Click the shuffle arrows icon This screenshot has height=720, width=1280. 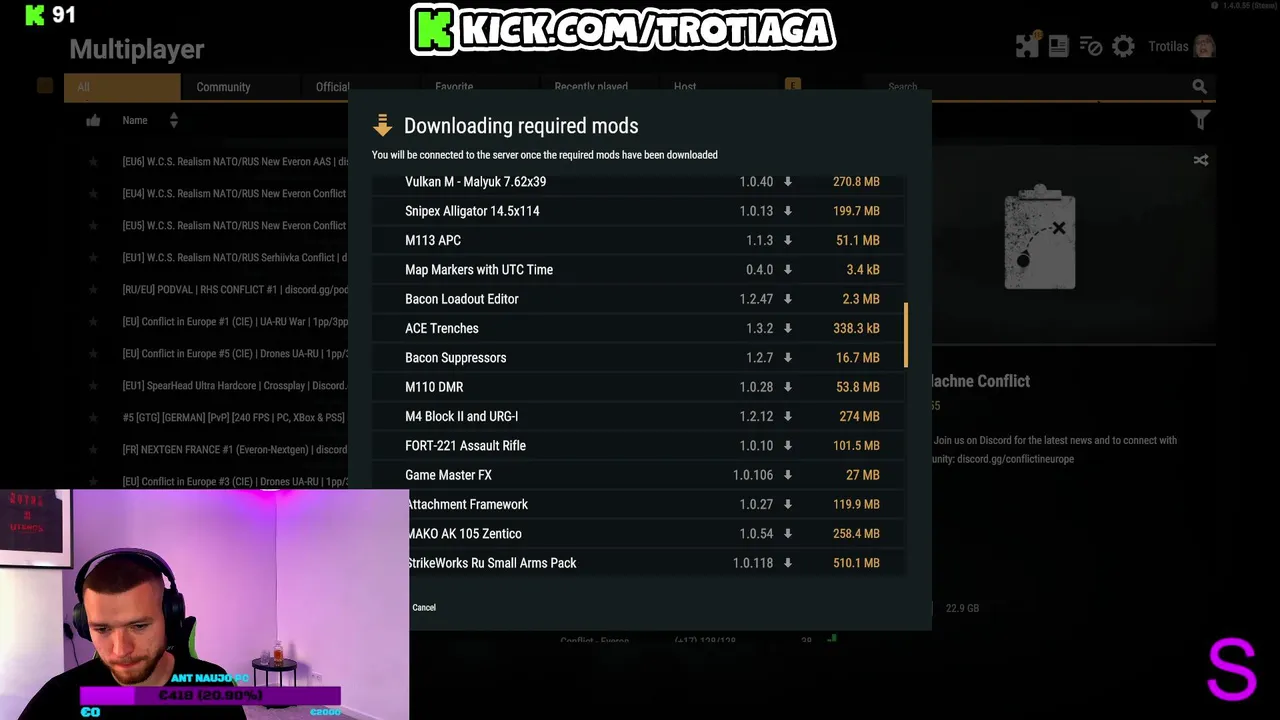1201,160
